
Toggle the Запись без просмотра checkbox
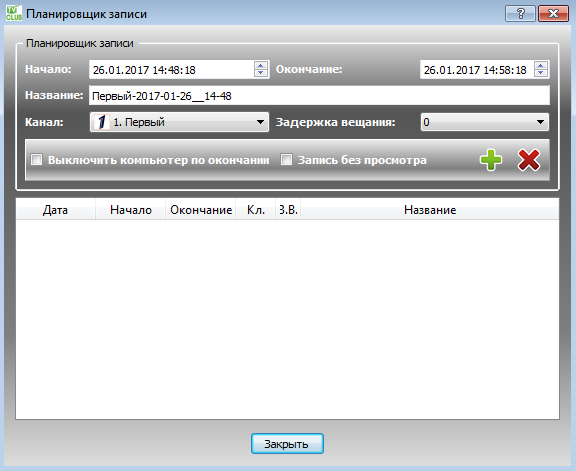286,160
